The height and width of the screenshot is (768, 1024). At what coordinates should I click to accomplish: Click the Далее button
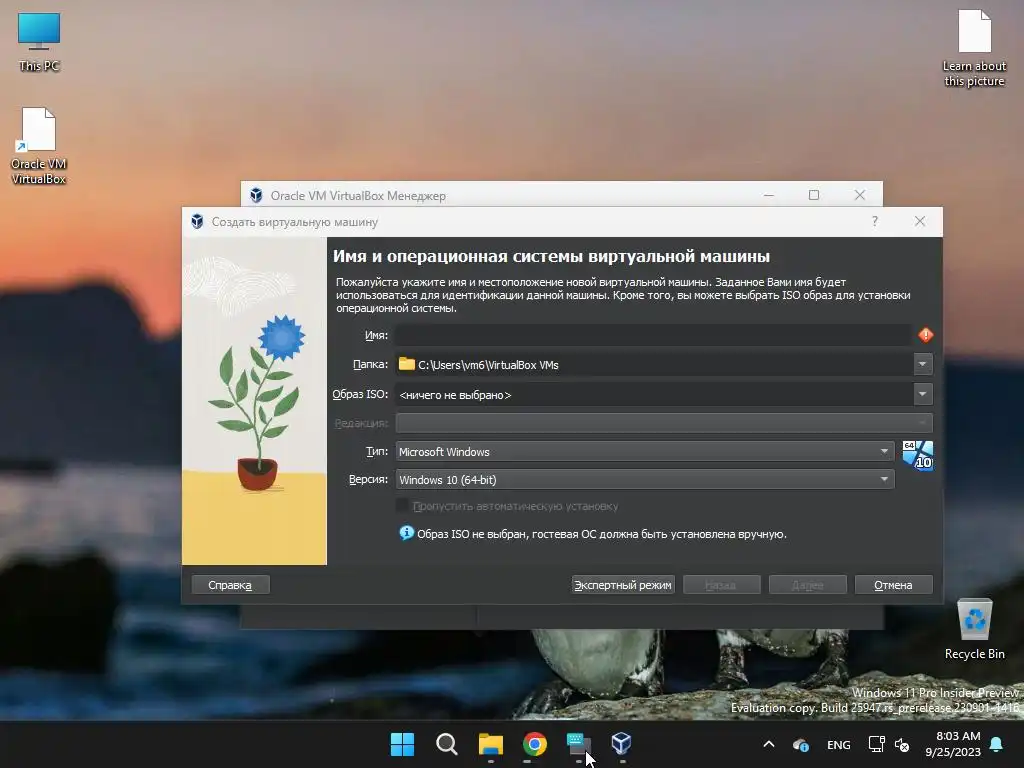pos(807,584)
